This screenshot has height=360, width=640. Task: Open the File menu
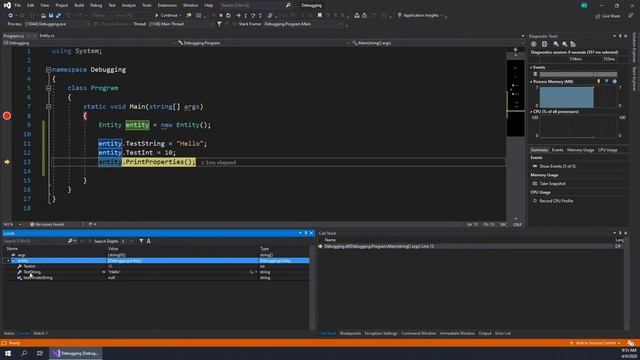pos(18,5)
